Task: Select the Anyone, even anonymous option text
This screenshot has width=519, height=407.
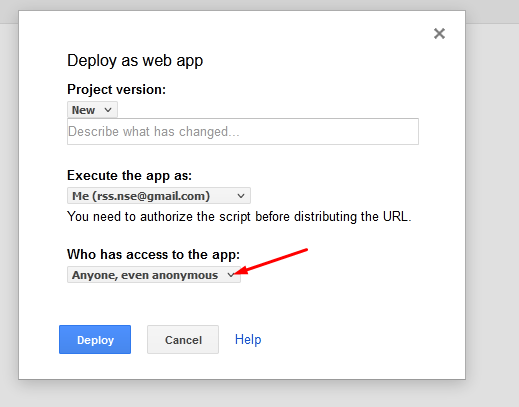Action: [145, 275]
